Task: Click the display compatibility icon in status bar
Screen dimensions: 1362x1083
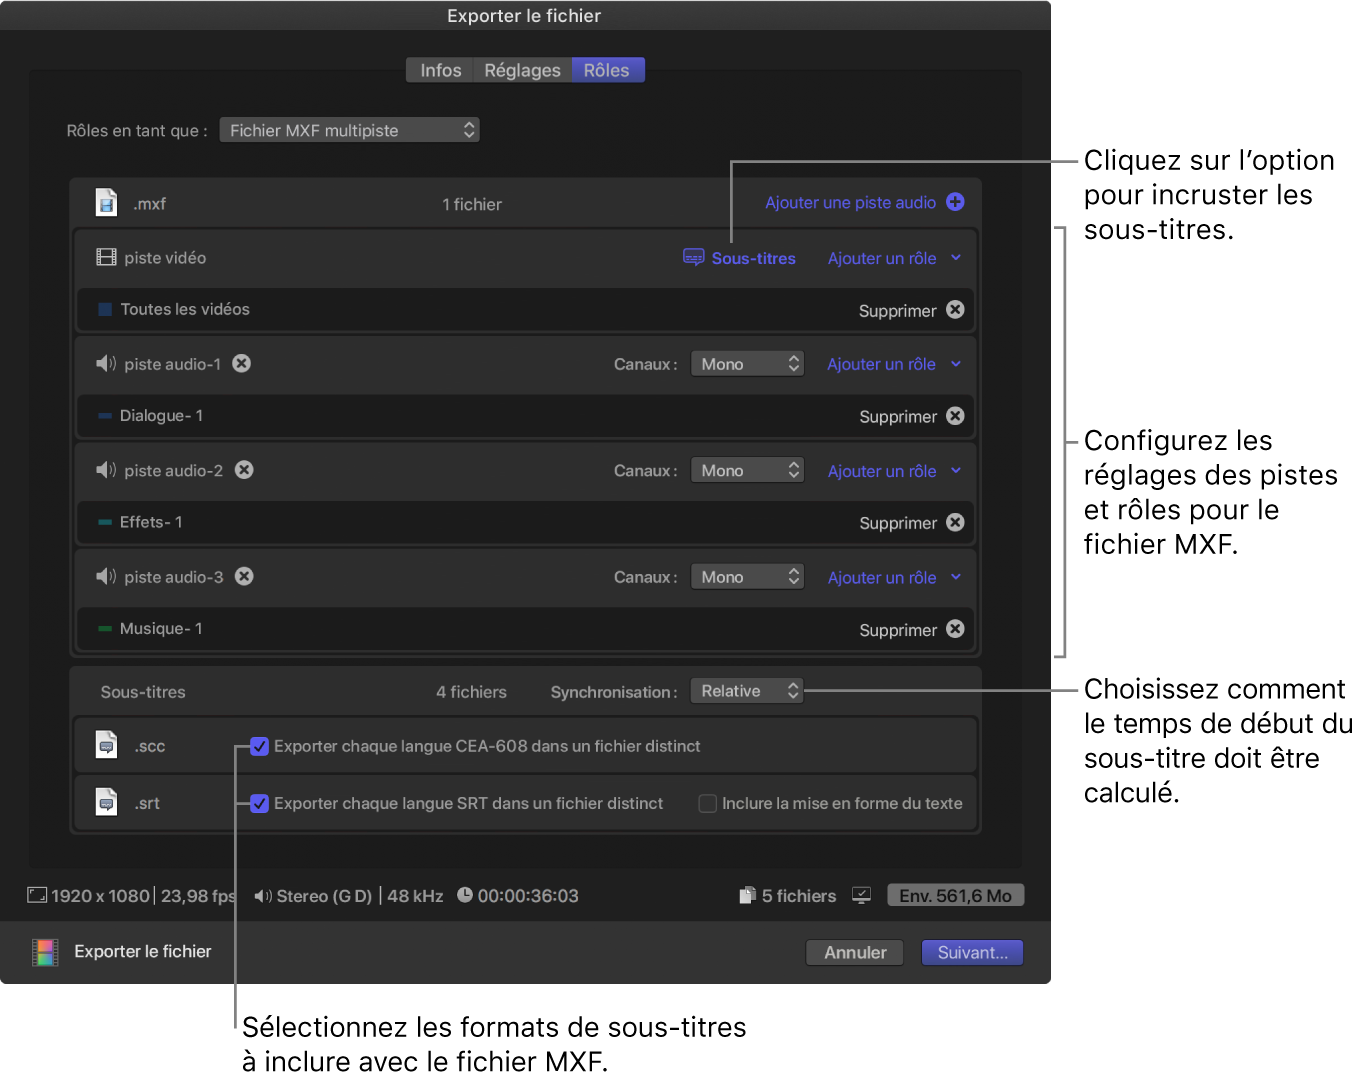Action: coord(861,896)
